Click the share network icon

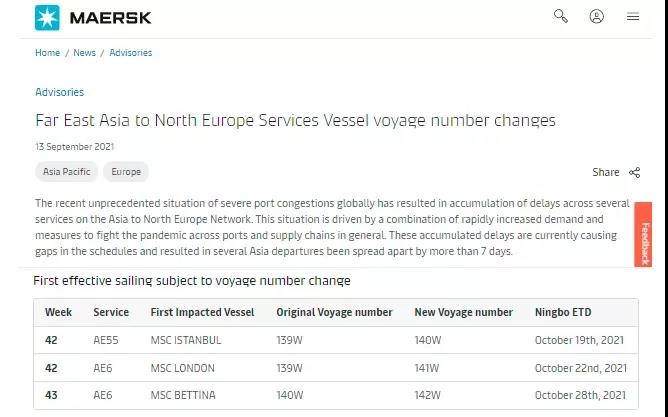pos(634,172)
